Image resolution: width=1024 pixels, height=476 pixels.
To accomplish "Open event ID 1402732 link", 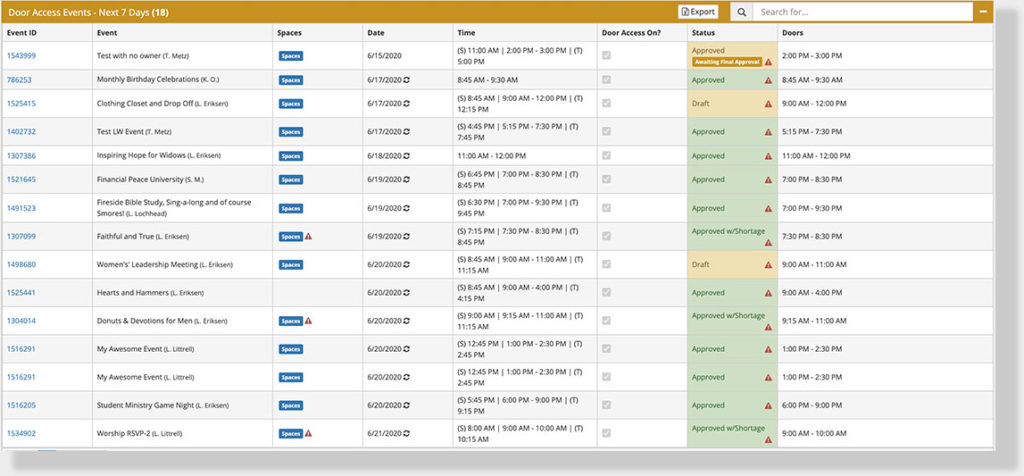I will [x=21, y=132].
